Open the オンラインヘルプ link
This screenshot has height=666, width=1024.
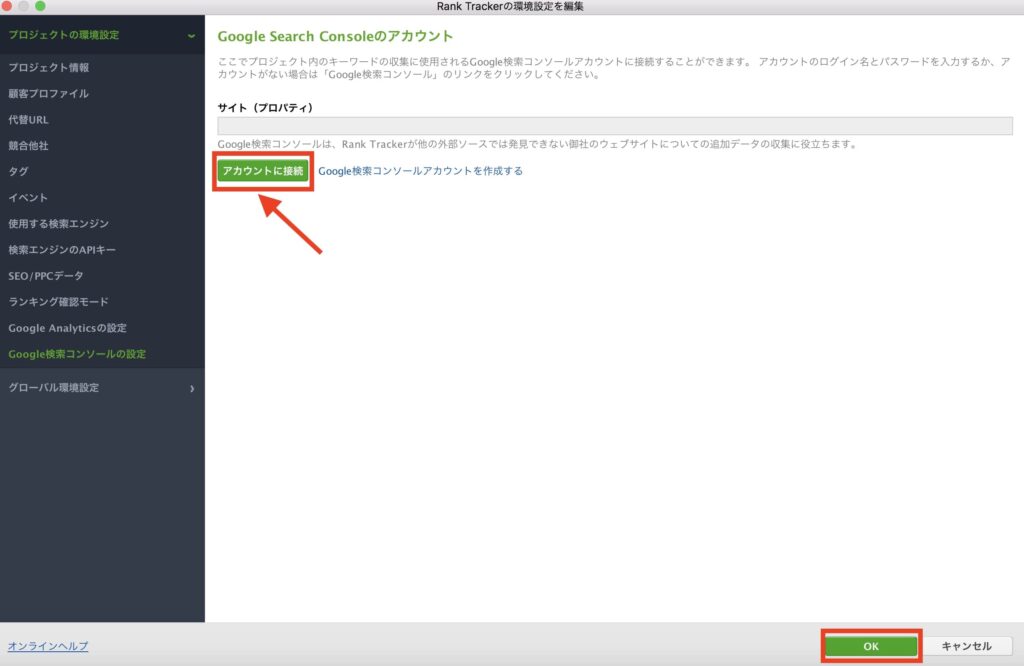pos(48,646)
